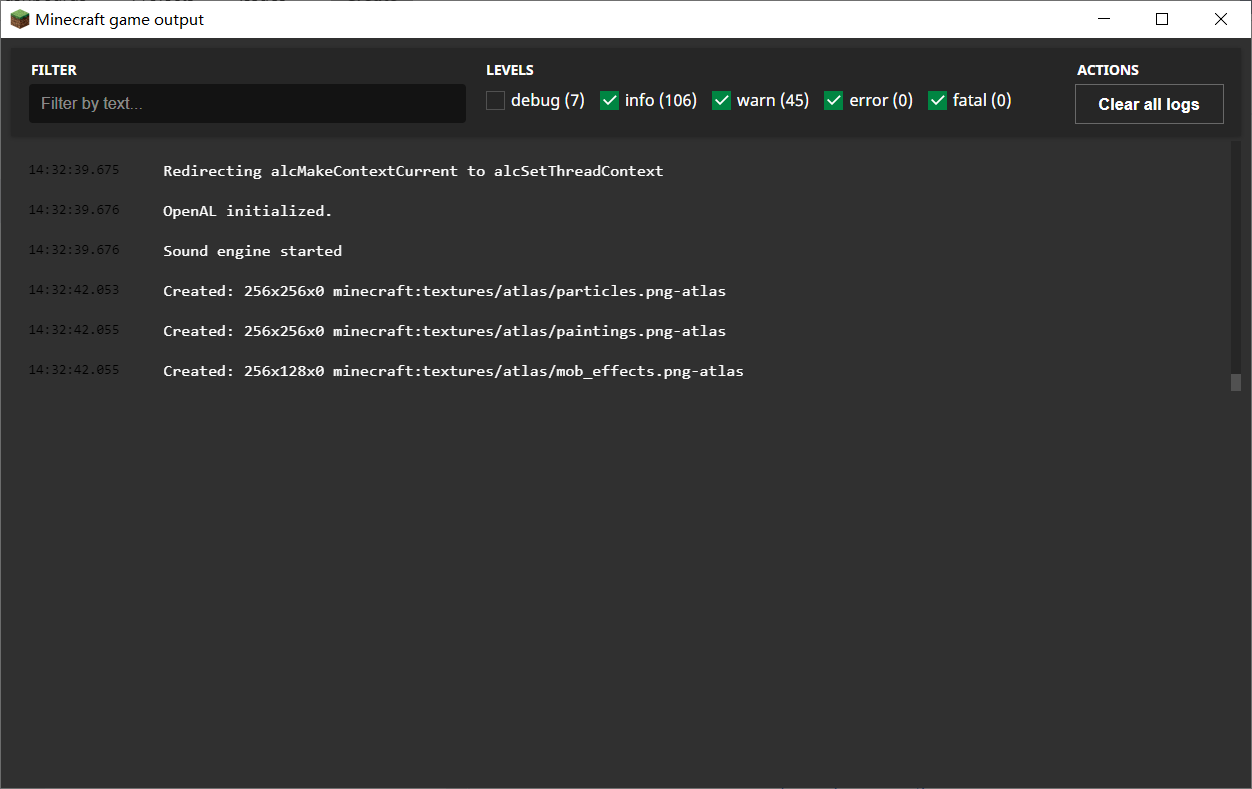1252x789 pixels.
Task: Click the particles.png-atlas log entry
Action: (444, 291)
